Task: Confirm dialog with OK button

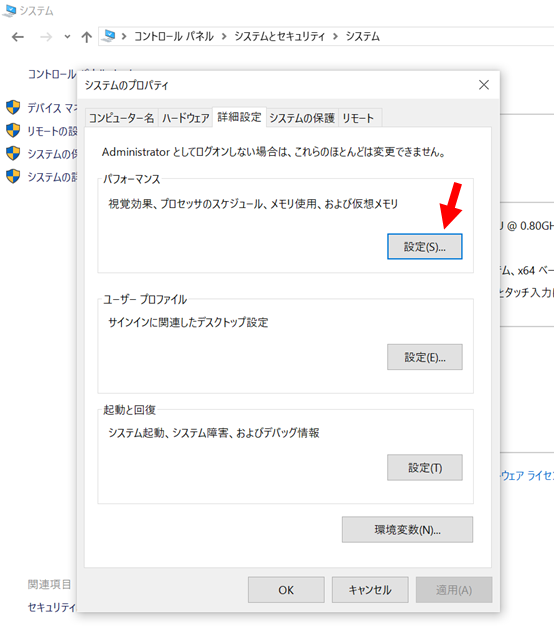Action: (286, 590)
